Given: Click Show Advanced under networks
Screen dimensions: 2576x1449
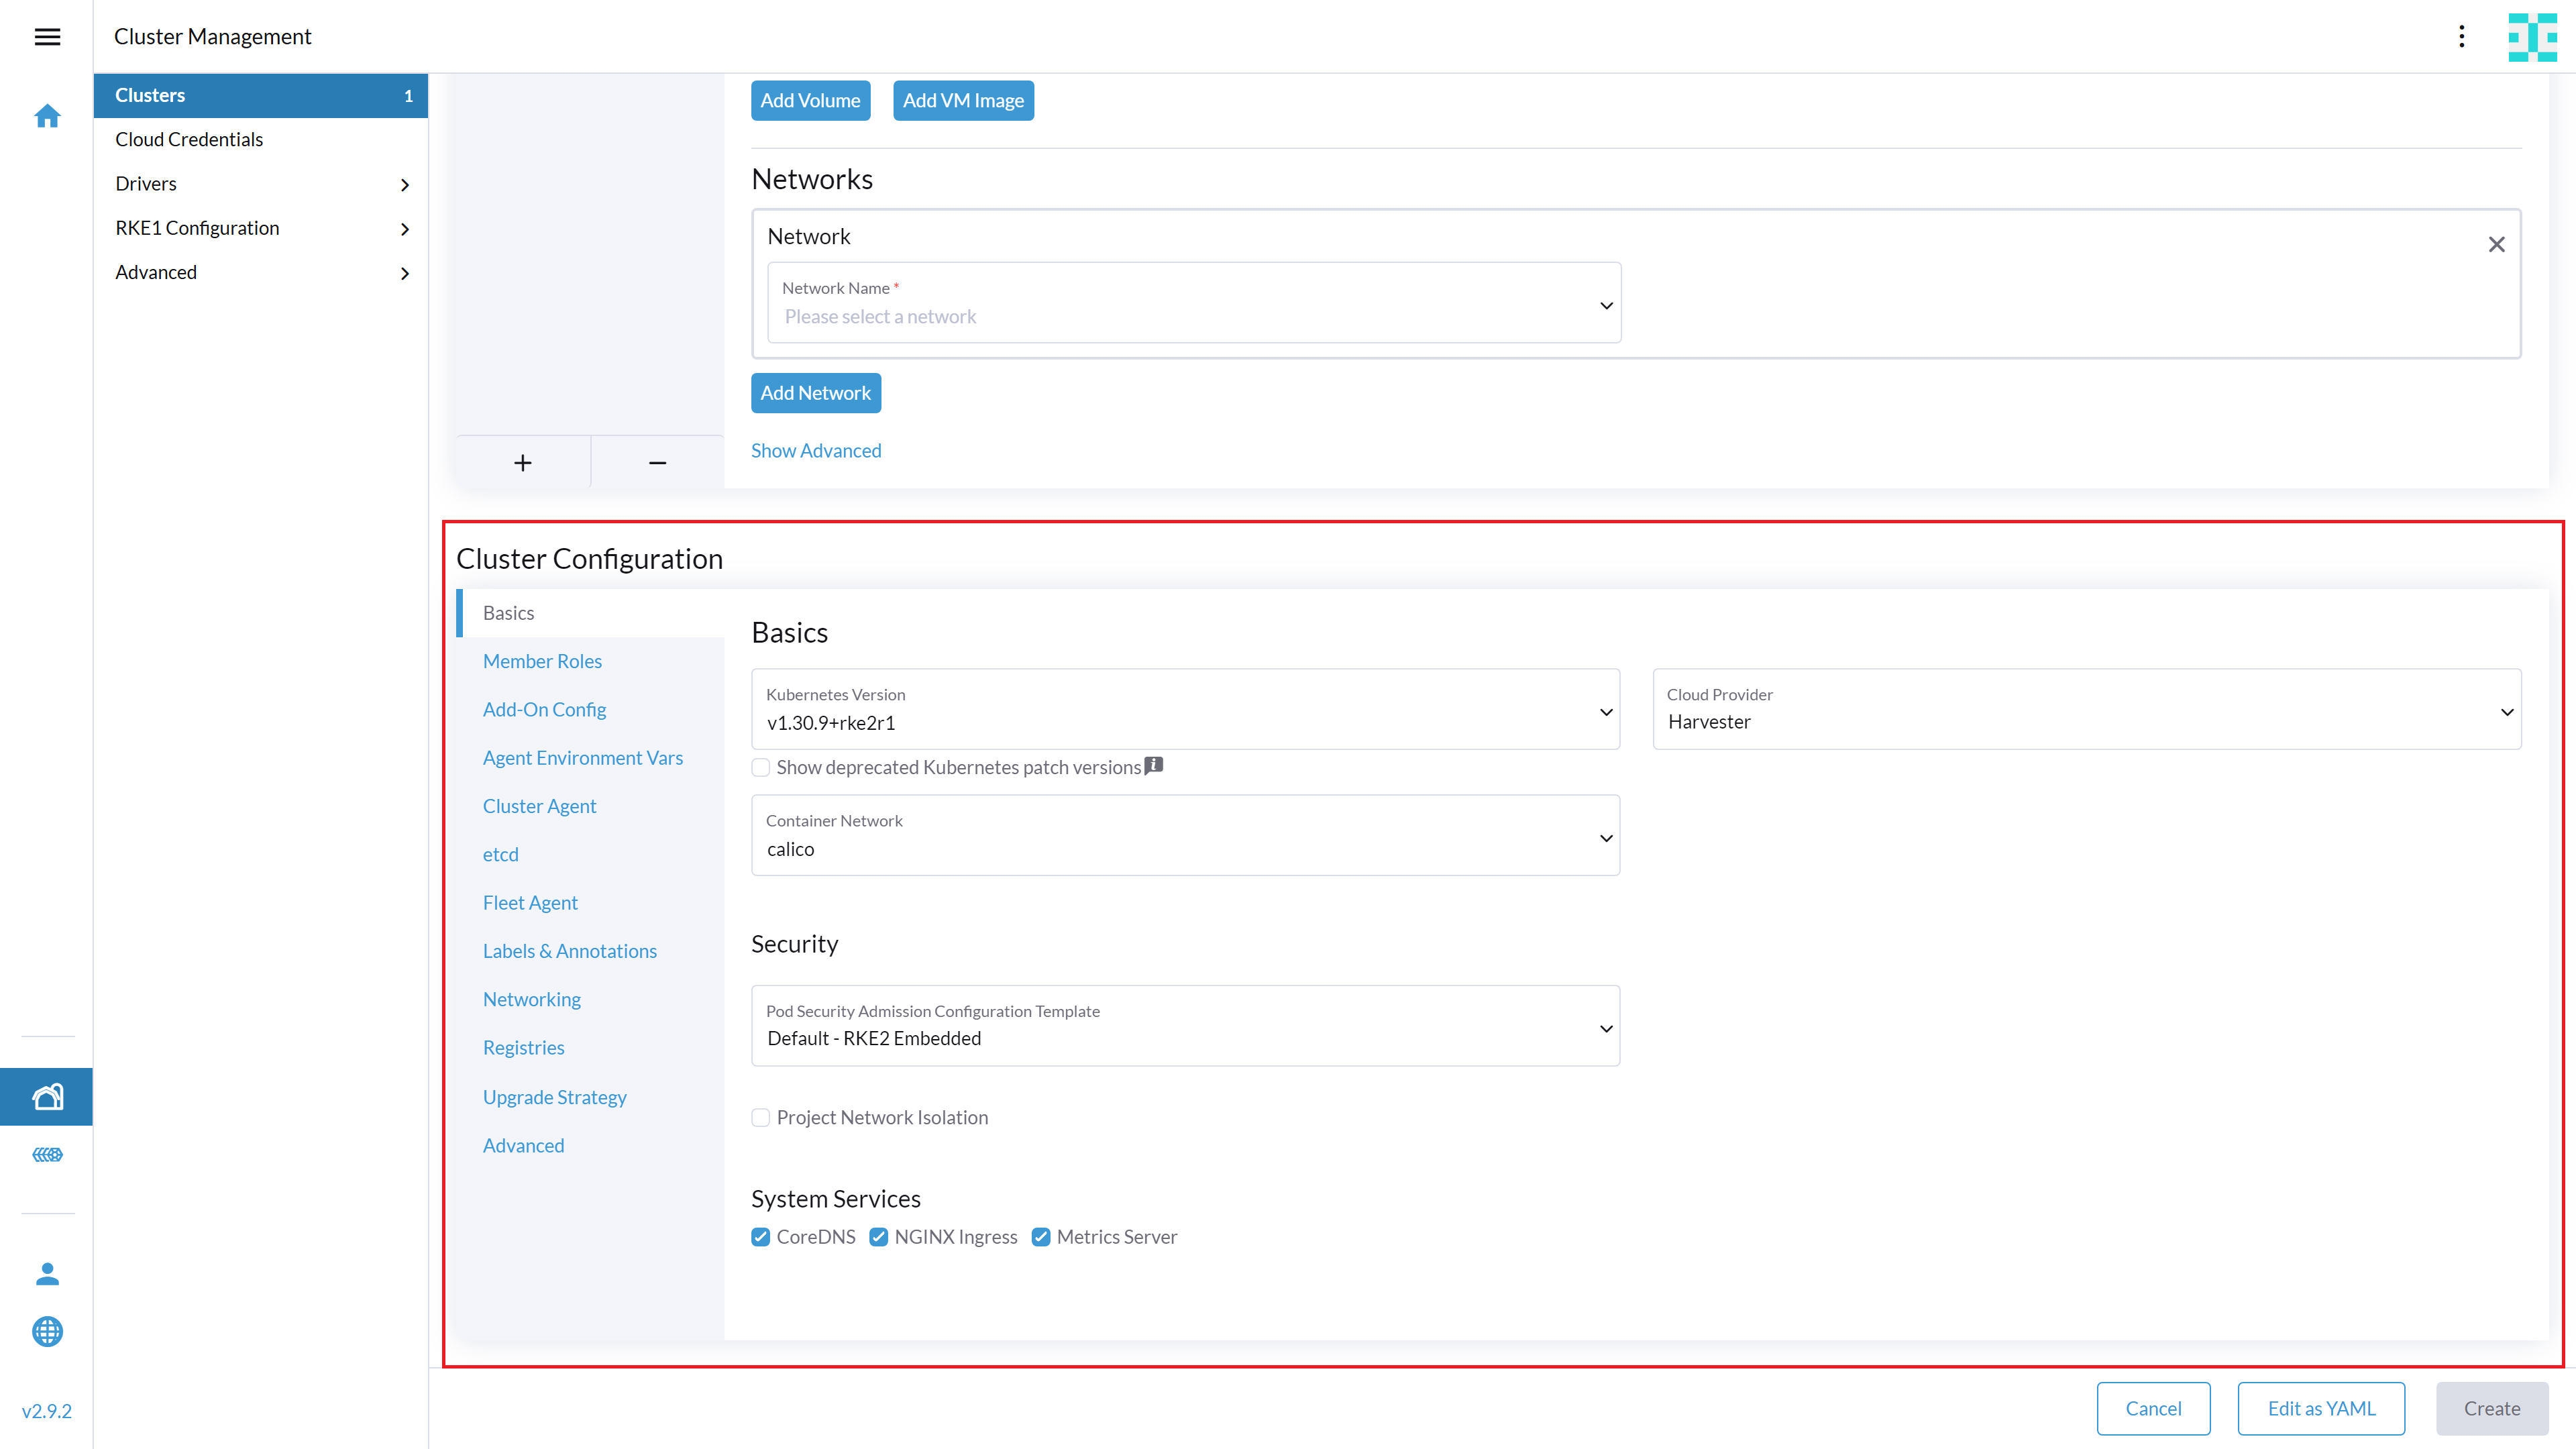Looking at the screenshot, I should tap(816, 450).
